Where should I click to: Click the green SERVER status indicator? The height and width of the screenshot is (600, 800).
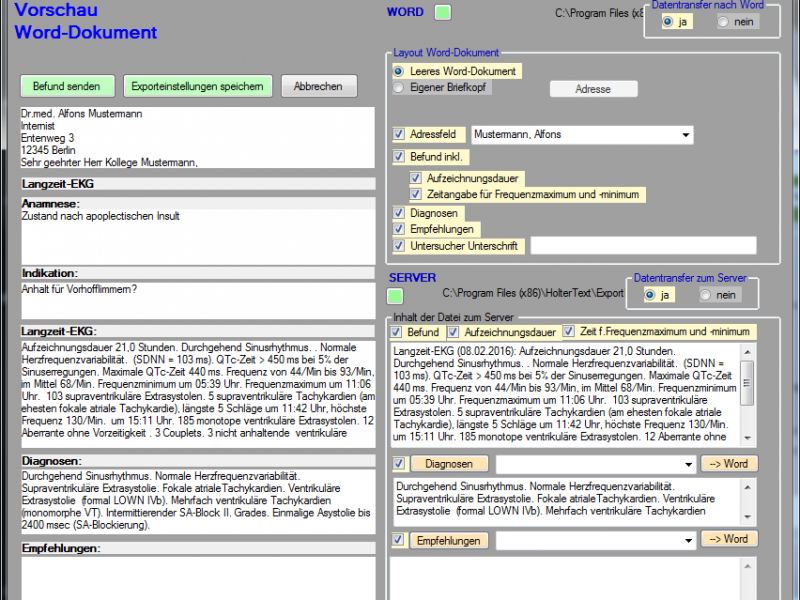[x=395, y=296]
